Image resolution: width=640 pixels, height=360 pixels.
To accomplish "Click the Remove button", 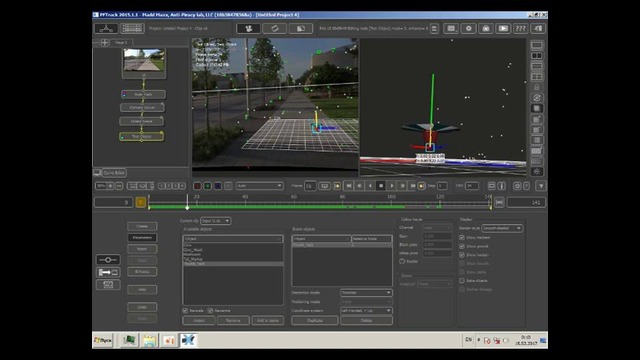I will coord(233,321).
